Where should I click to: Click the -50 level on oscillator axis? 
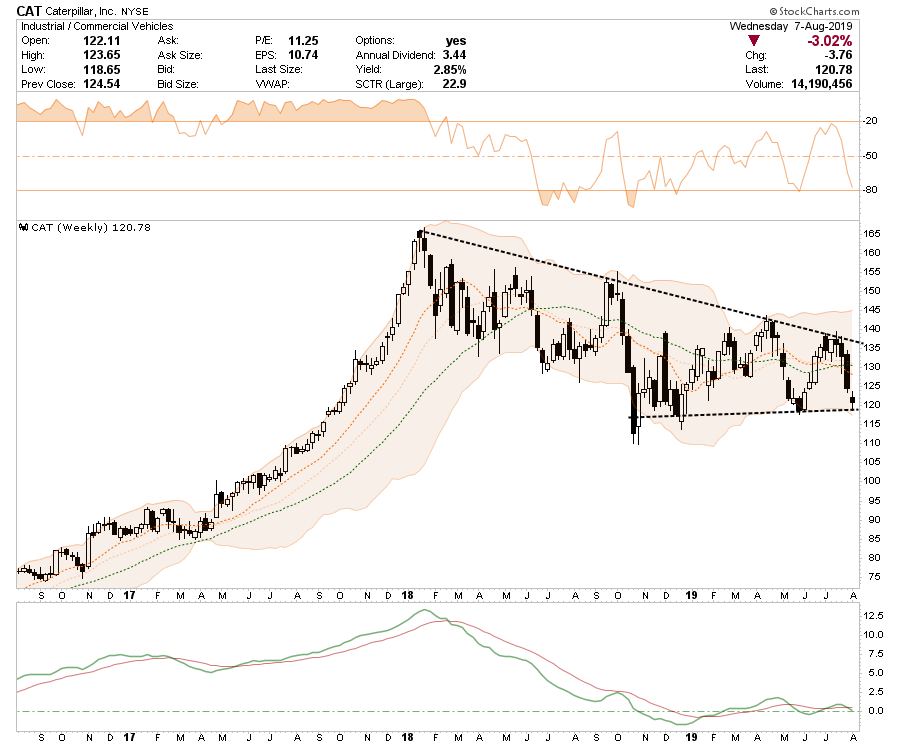[871, 156]
